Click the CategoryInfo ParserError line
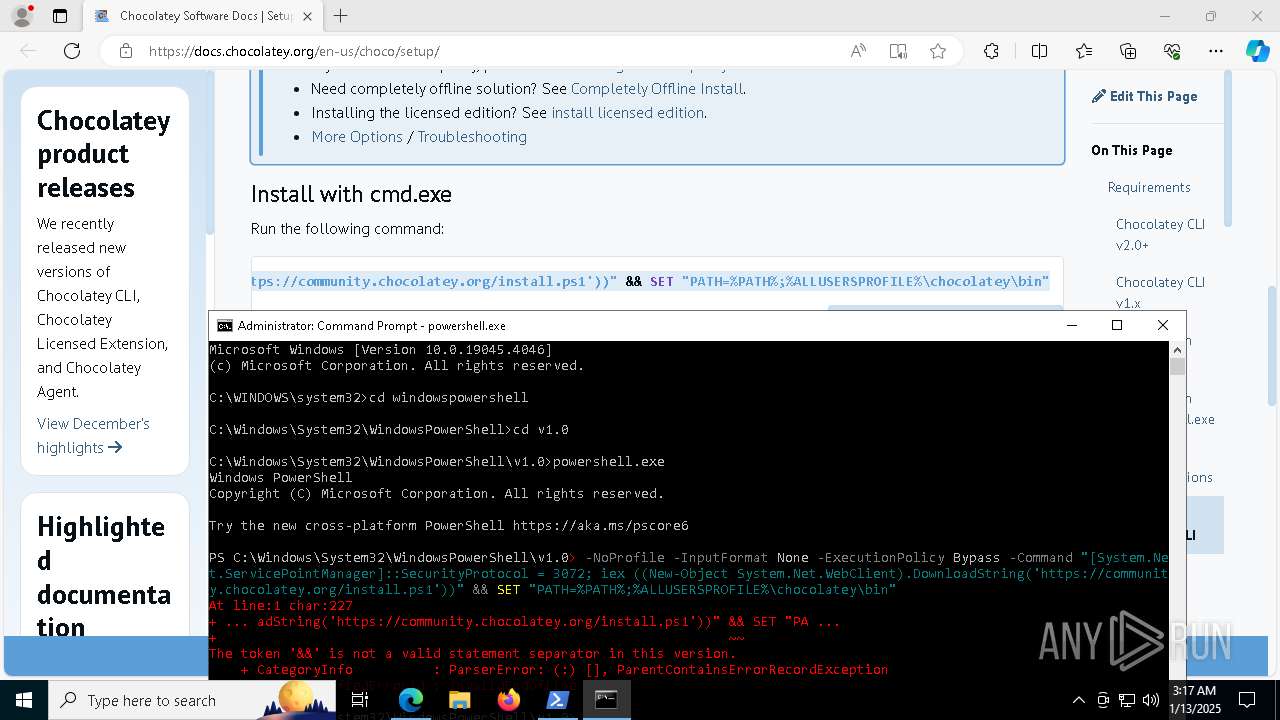This screenshot has width=1280, height=720. coord(564,669)
